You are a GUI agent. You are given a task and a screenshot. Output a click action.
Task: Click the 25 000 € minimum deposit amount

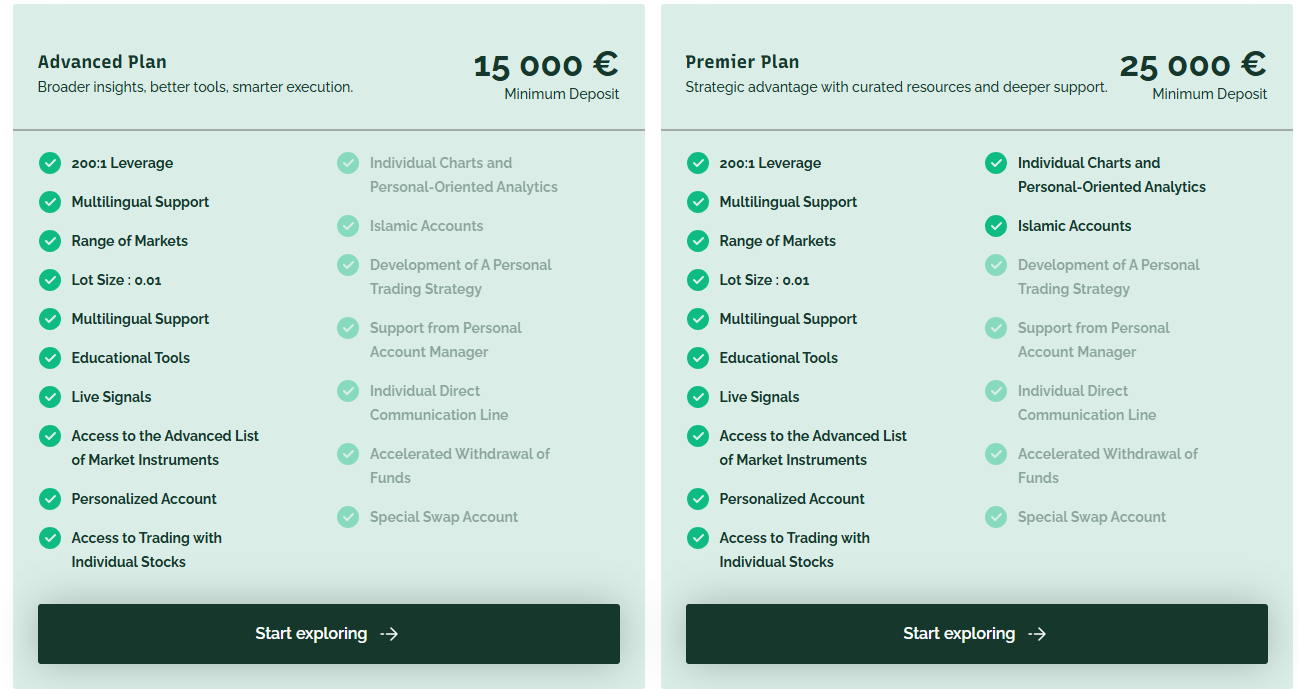point(1193,65)
